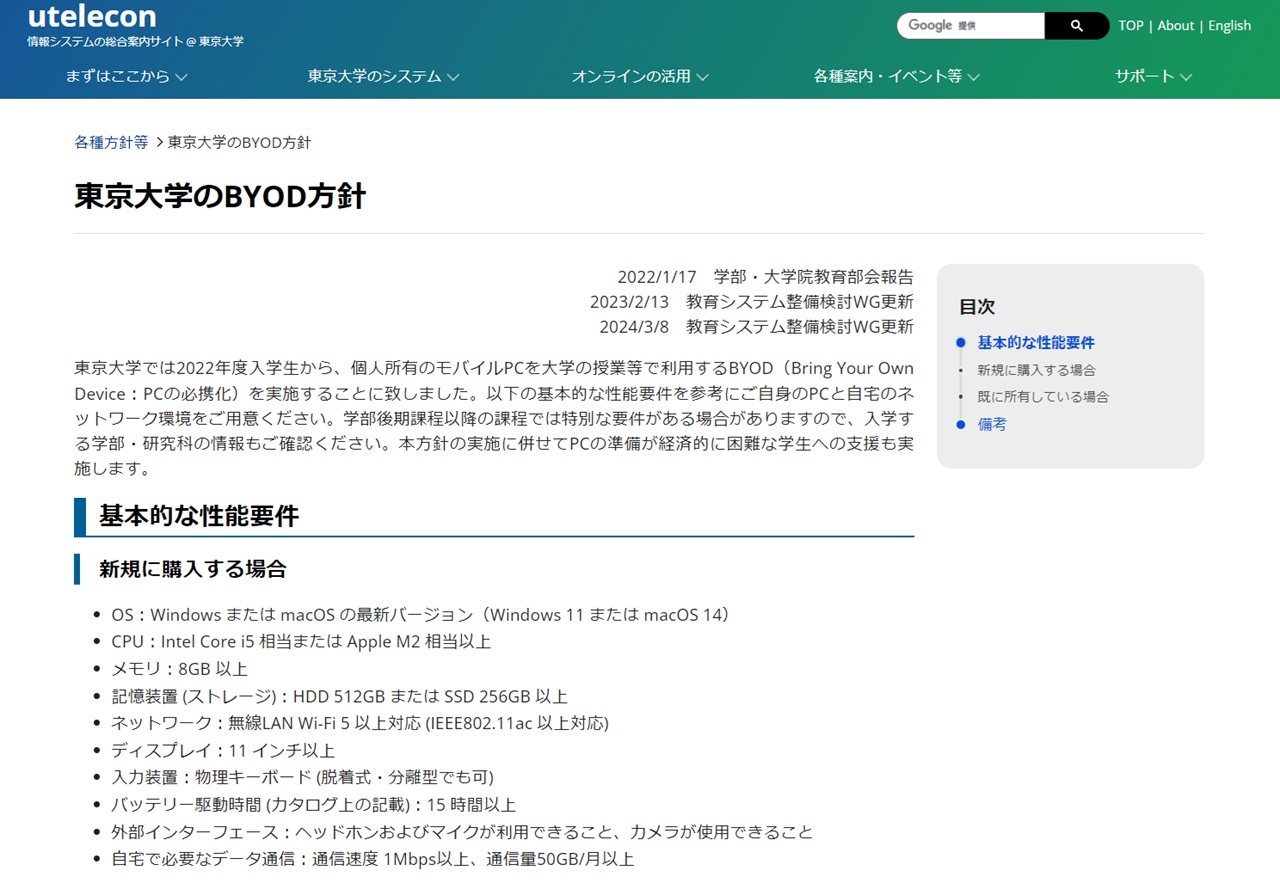The height and width of the screenshot is (883, 1280).
Task: Click the 基本的な性能要件 section heading
Action: click(x=199, y=516)
